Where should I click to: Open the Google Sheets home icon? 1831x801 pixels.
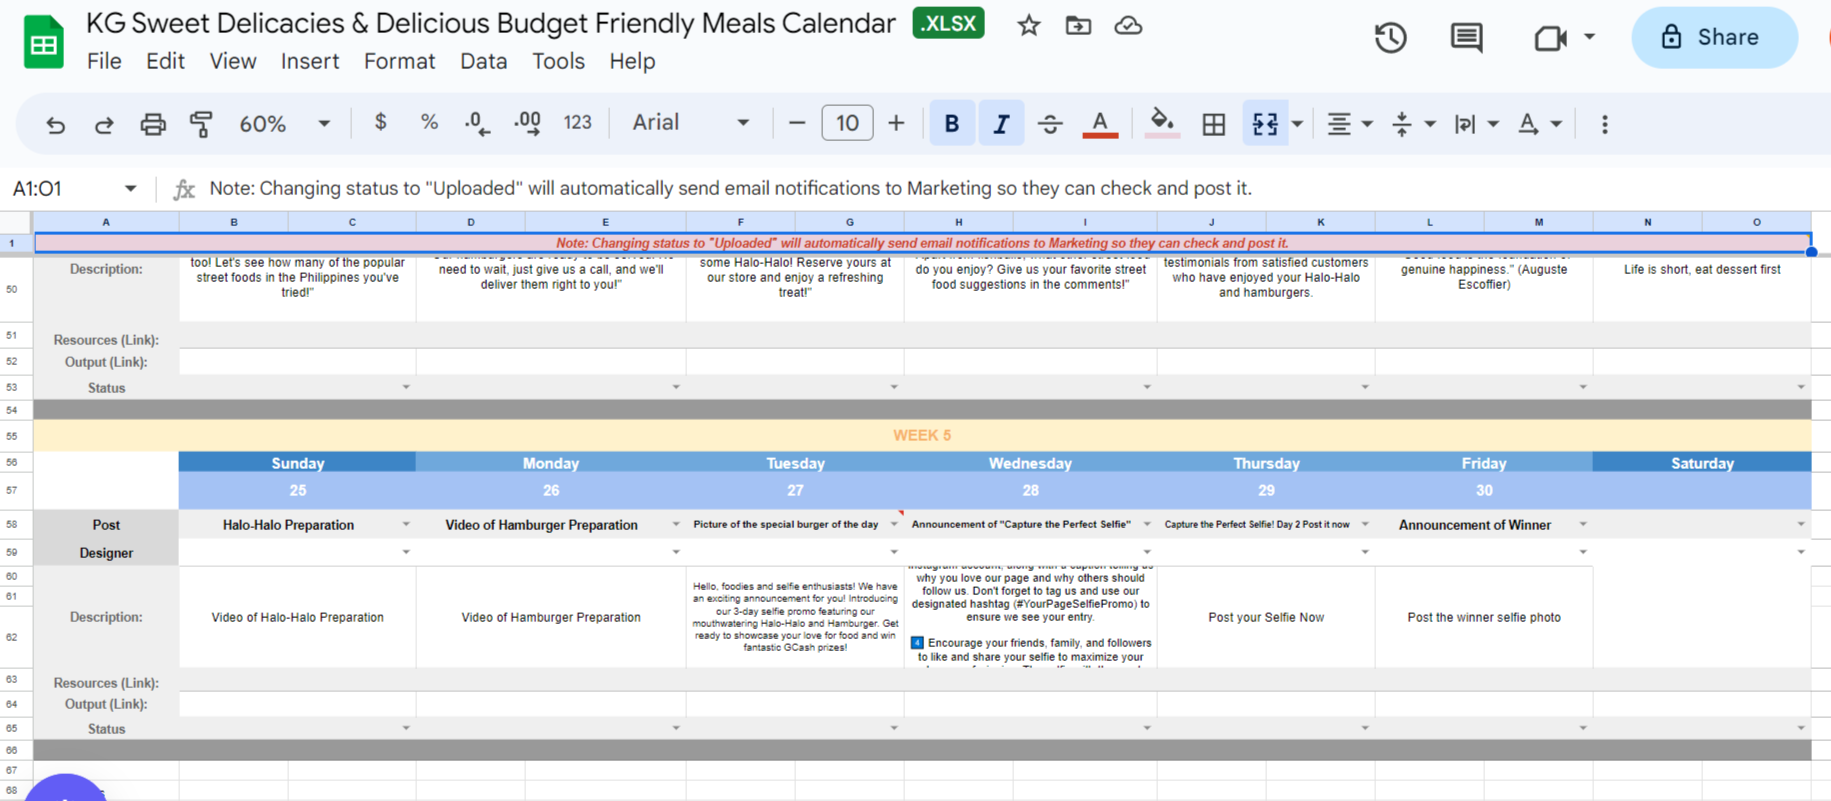[x=43, y=42]
